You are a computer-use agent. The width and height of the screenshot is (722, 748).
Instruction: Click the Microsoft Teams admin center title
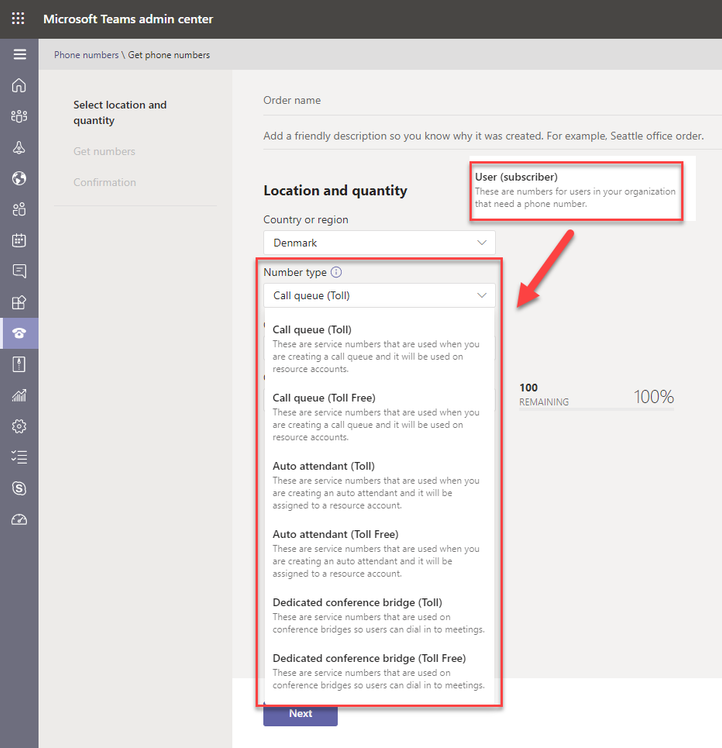click(x=128, y=19)
